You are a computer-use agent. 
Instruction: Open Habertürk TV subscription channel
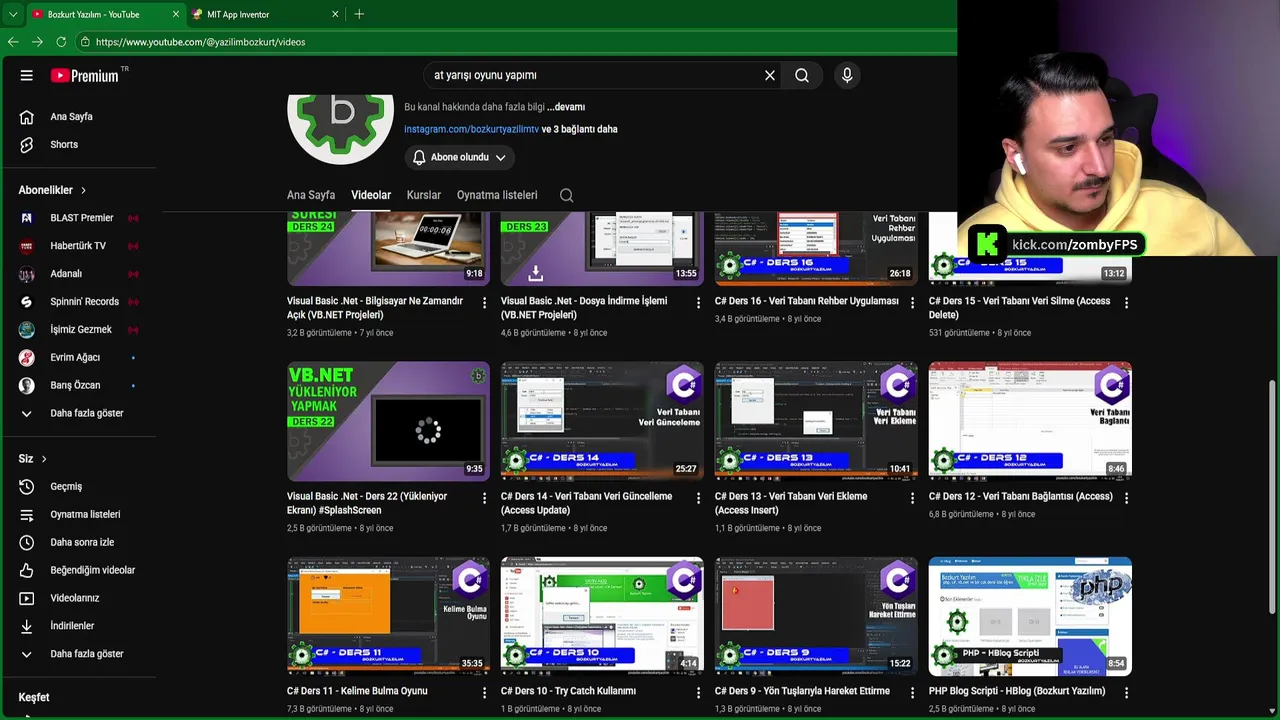(x=78, y=246)
